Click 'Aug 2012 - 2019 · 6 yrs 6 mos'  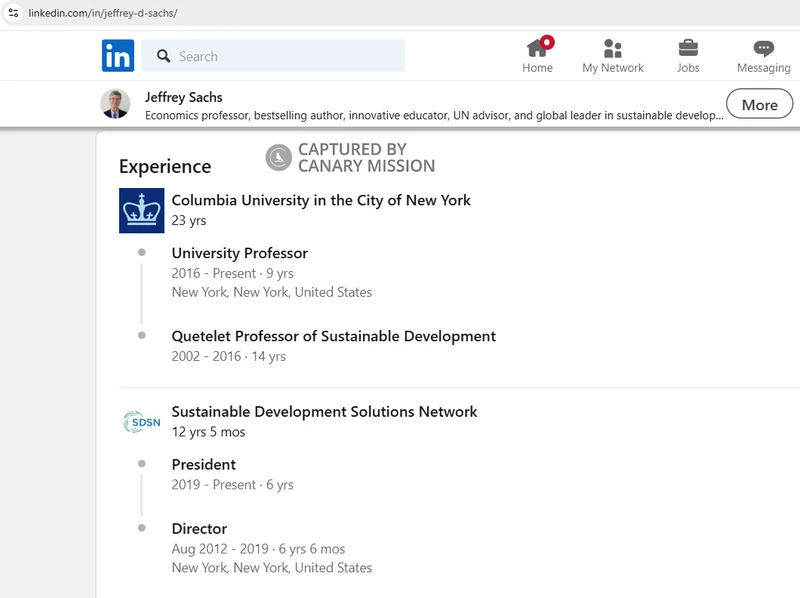[x=258, y=549]
